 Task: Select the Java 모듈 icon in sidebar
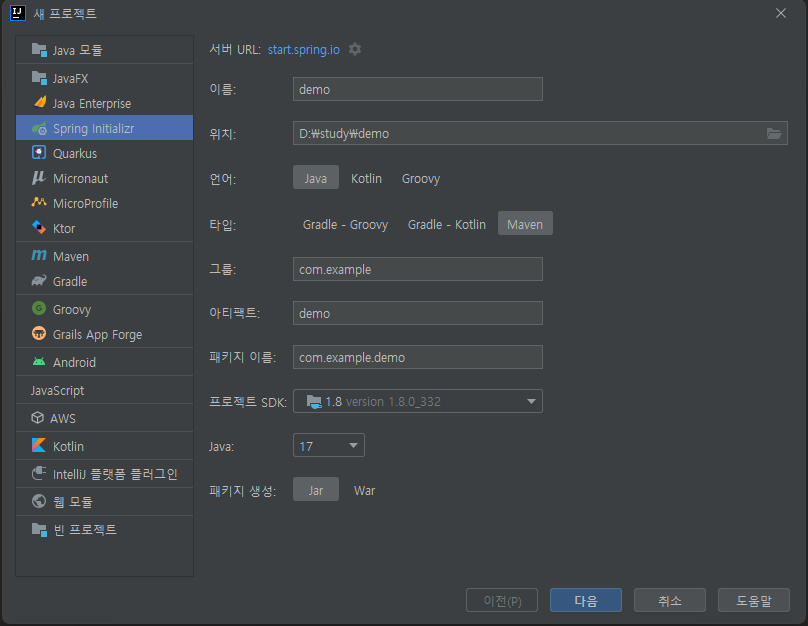pos(39,50)
